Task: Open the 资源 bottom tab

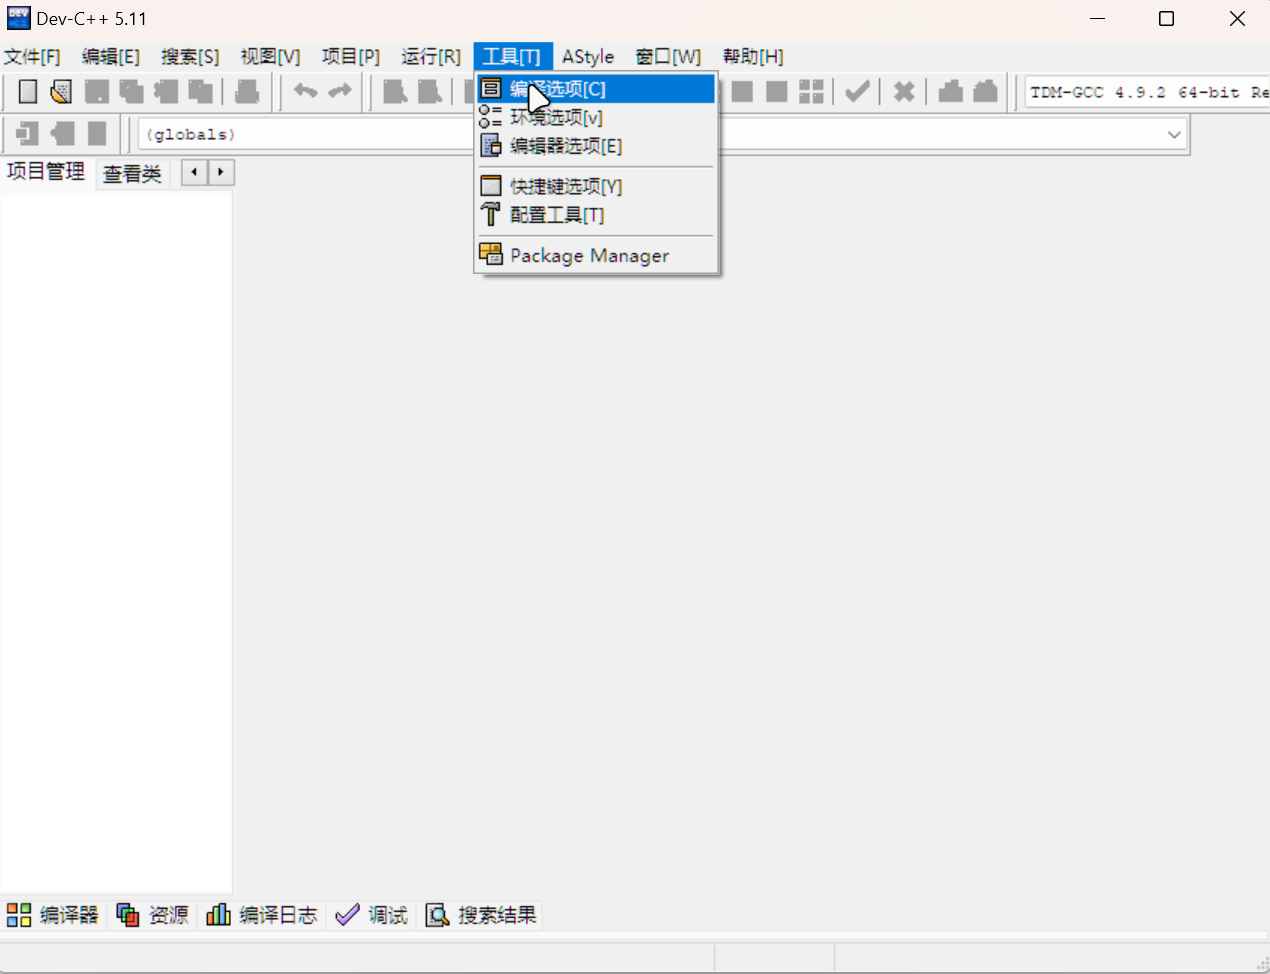Action: pyautogui.click(x=153, y=915)
